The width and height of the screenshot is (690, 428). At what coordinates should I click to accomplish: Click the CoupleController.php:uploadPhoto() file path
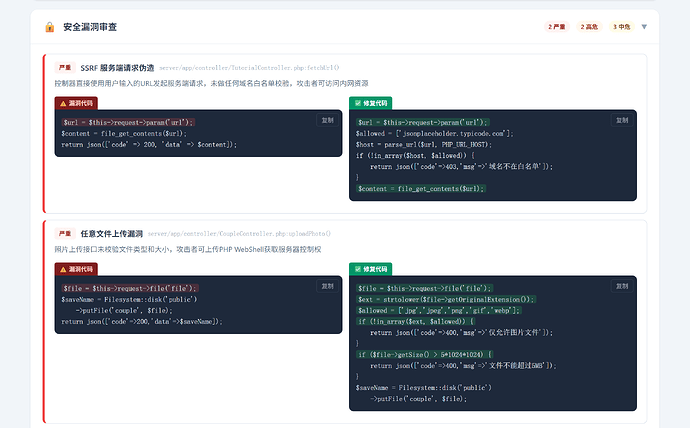click(239, 234)
